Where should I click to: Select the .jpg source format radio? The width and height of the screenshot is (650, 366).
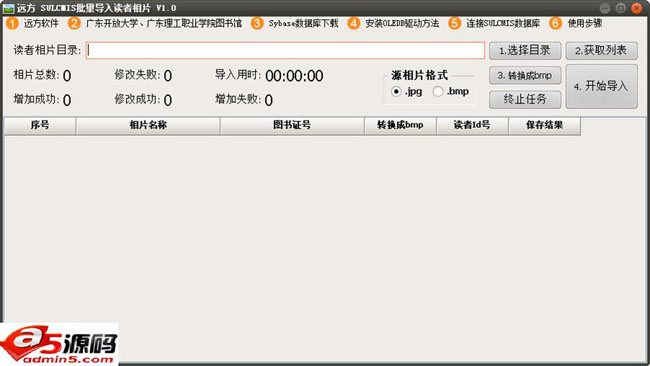click(396, 91)
